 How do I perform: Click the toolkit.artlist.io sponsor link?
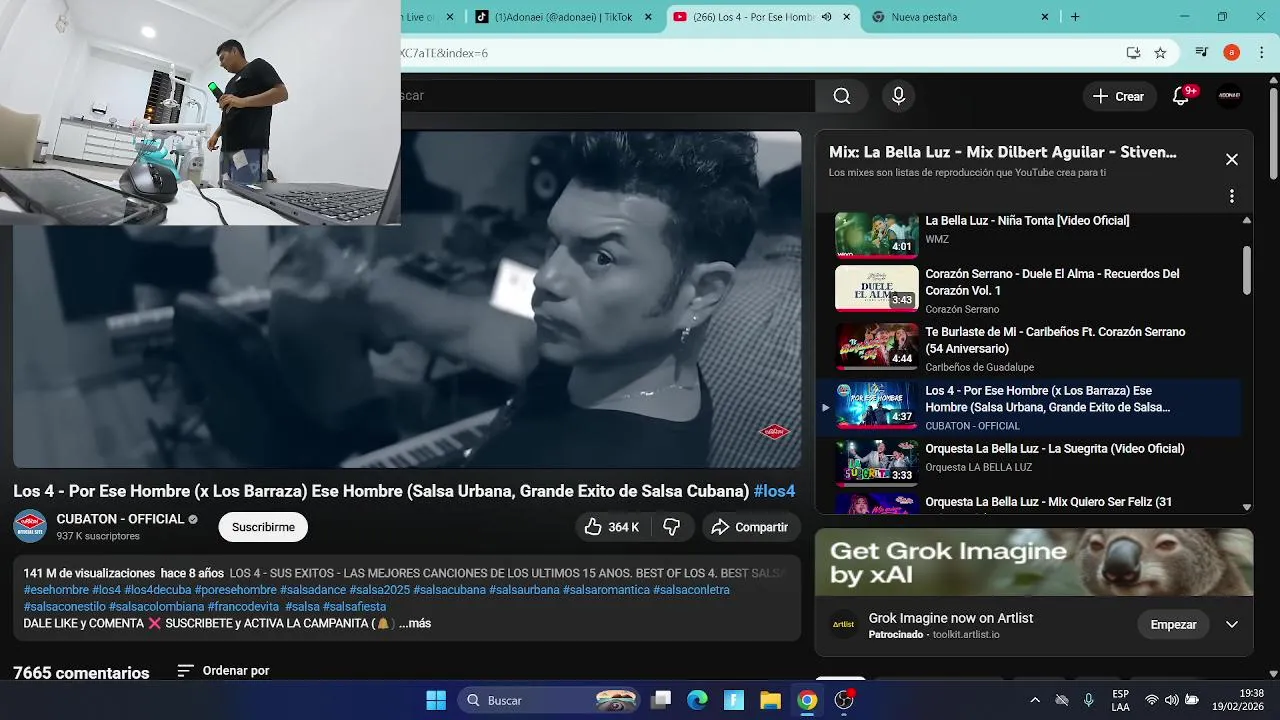click(965, 635)
